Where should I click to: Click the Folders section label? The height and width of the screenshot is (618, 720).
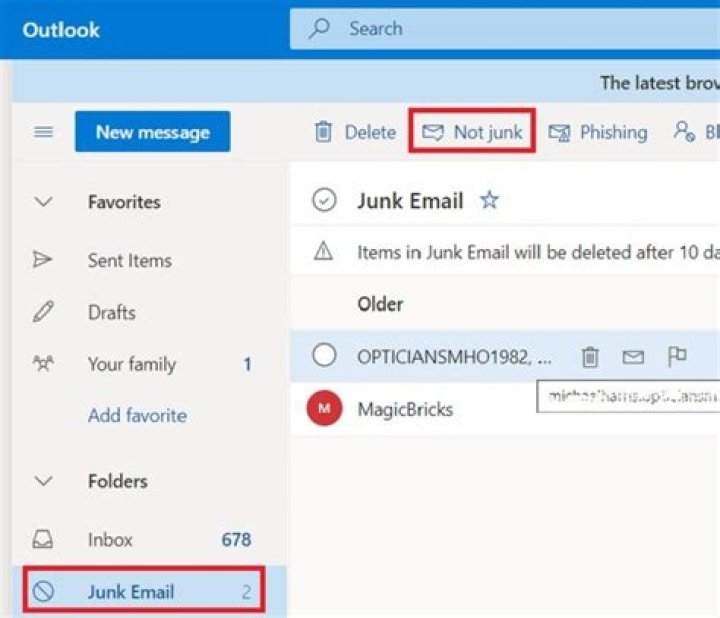pyautogui.click(x=118, y=481)
